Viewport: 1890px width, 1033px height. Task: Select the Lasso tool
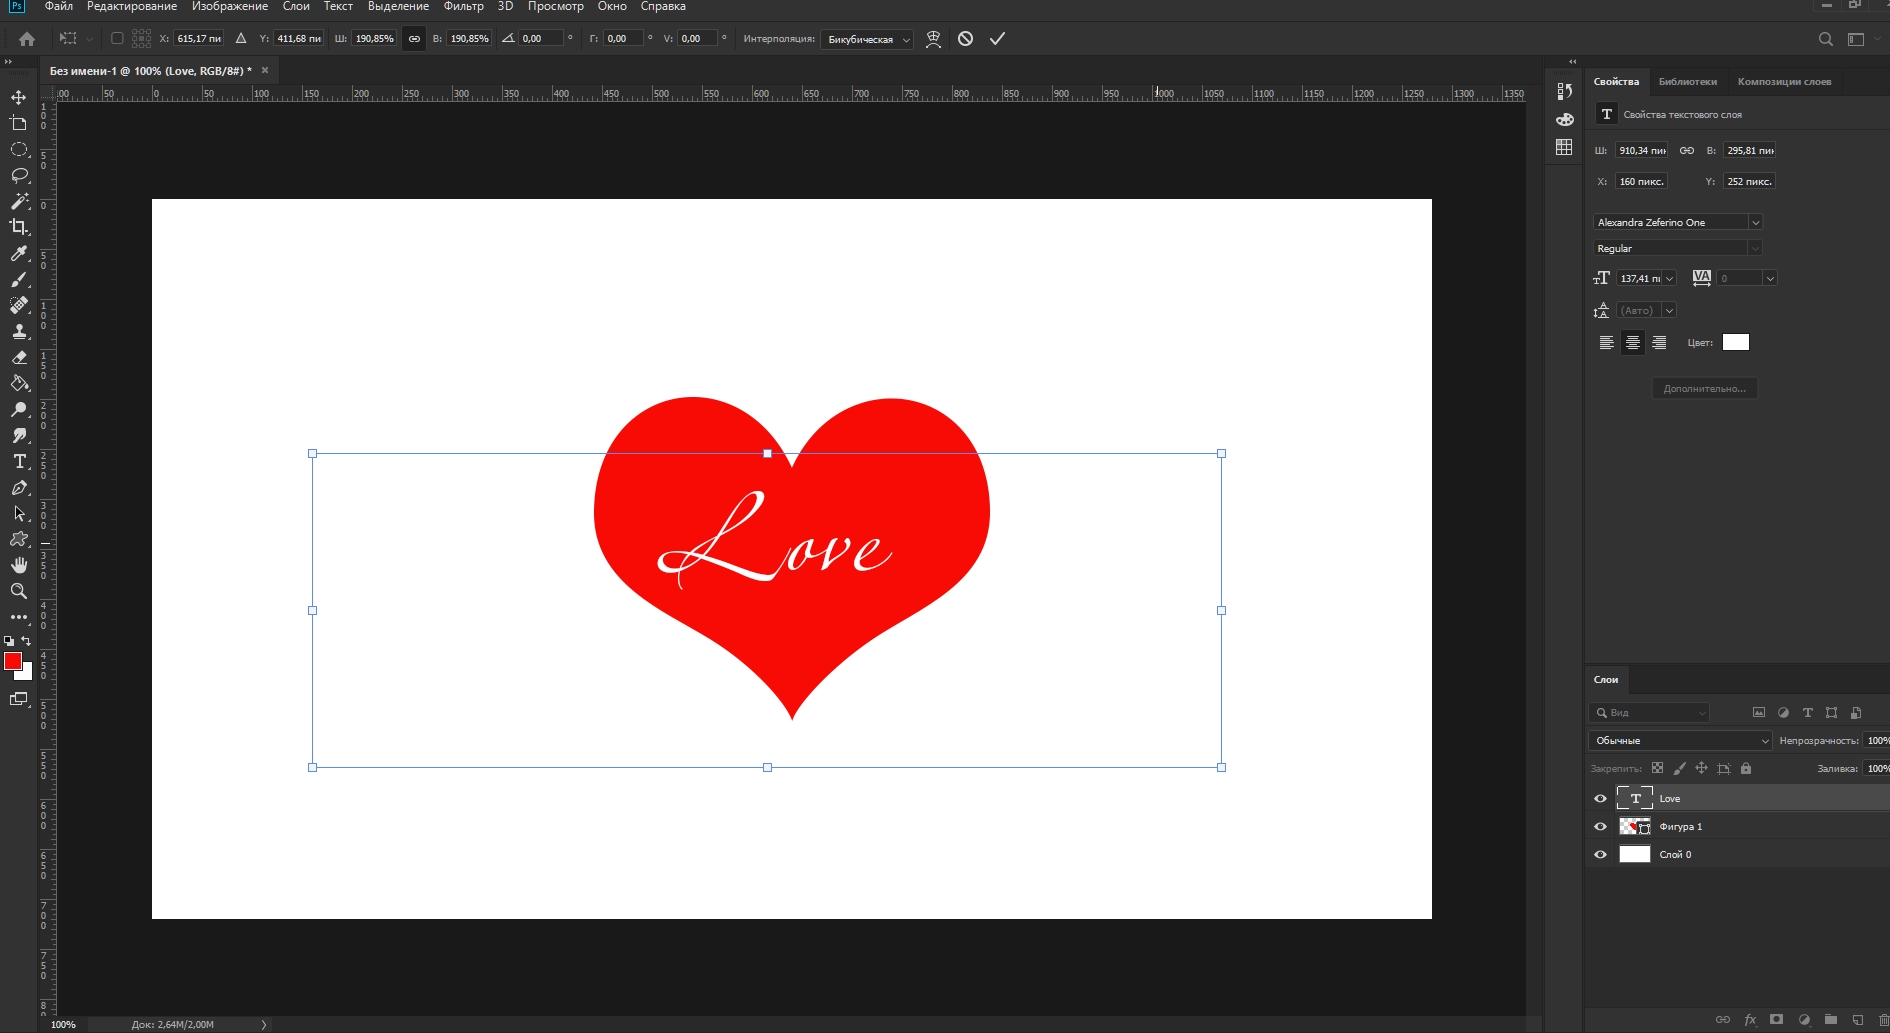(18, 175)
